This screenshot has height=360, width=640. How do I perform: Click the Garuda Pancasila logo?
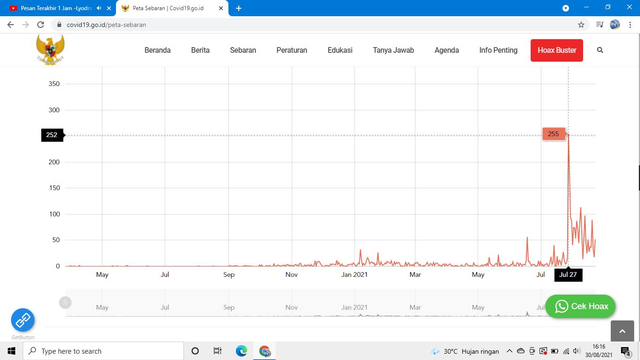[x=50, y=50]
